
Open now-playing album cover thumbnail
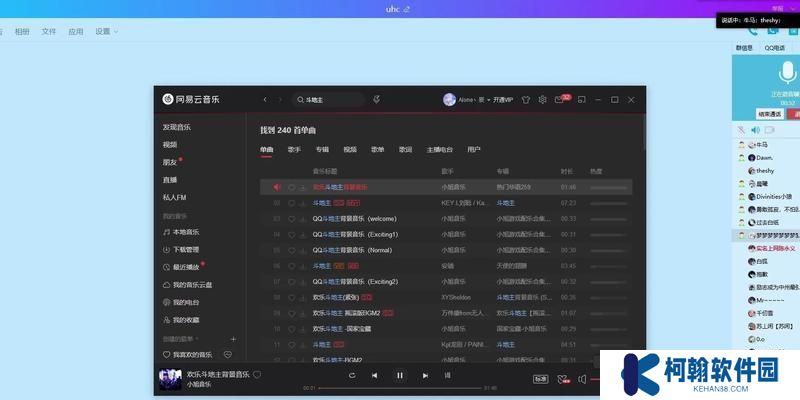point(170,380)
